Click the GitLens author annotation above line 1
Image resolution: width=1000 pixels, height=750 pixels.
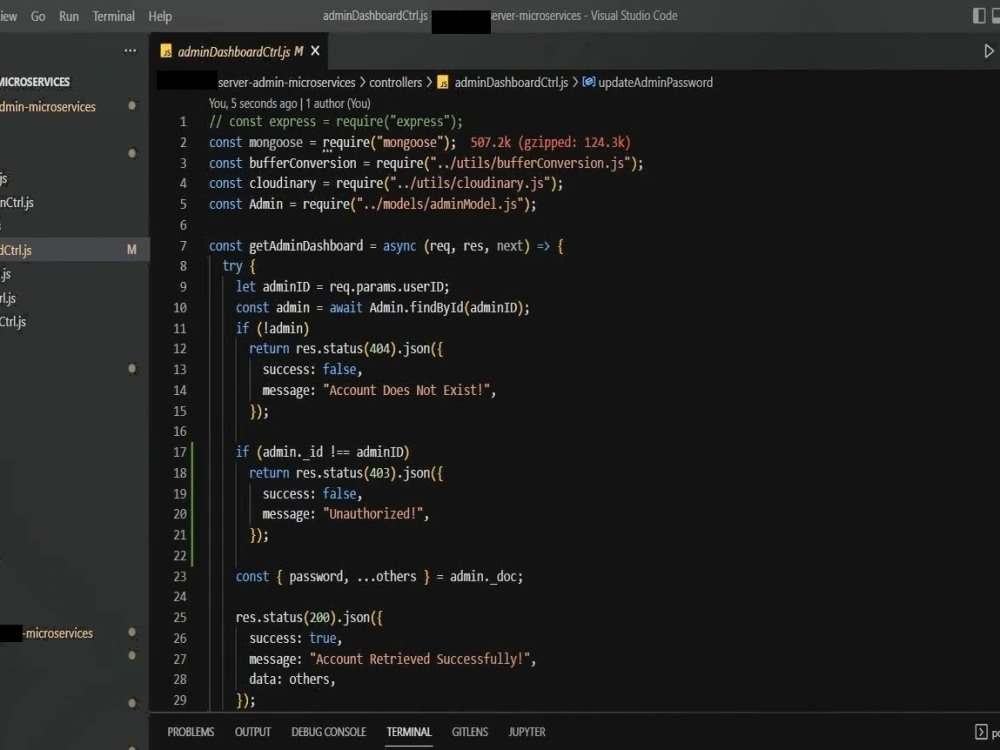point(290,103)
